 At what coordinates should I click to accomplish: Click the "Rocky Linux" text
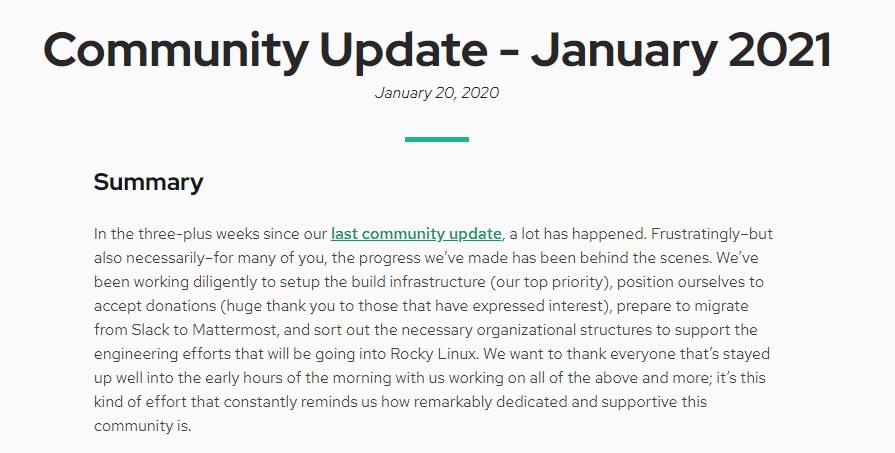click(541, 354)
